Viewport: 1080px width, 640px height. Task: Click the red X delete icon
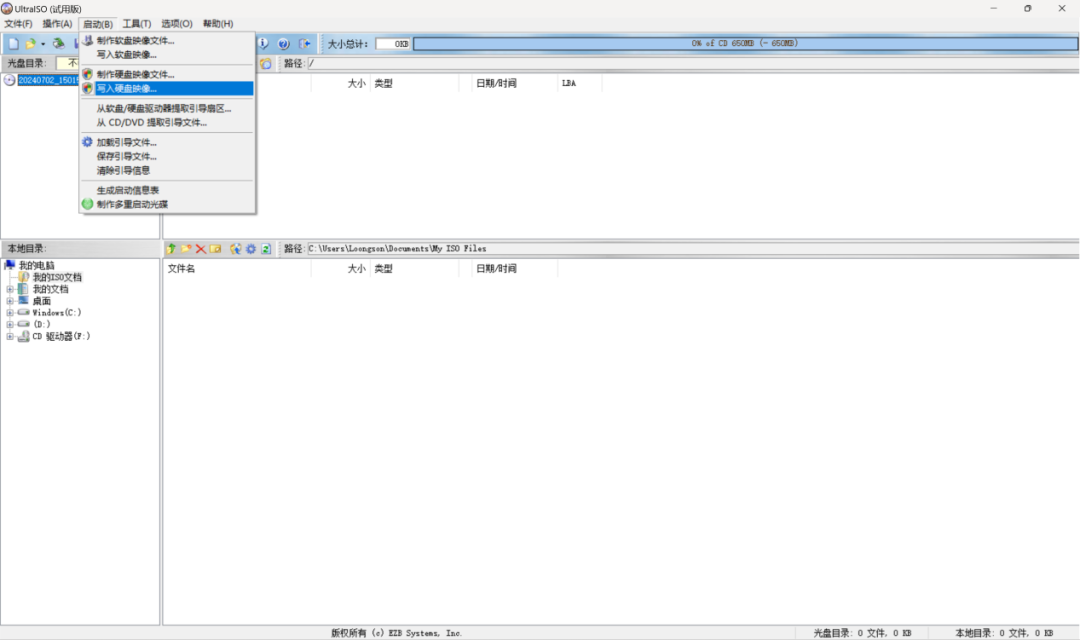coord(200,249)
